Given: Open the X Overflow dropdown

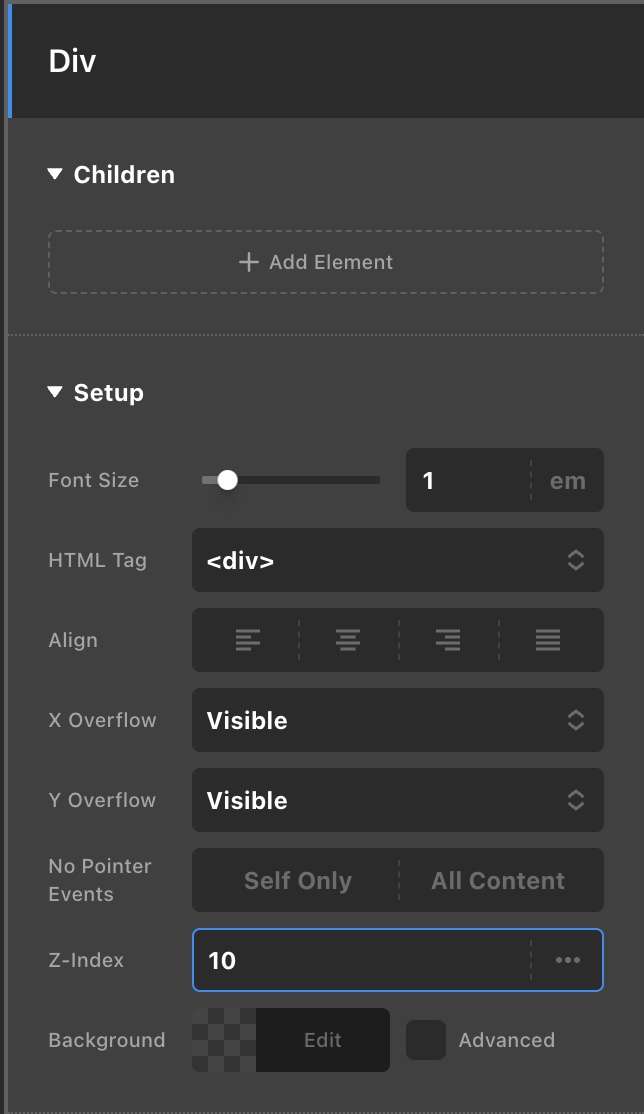Looking at the screenshot, I should coord(397,720).
